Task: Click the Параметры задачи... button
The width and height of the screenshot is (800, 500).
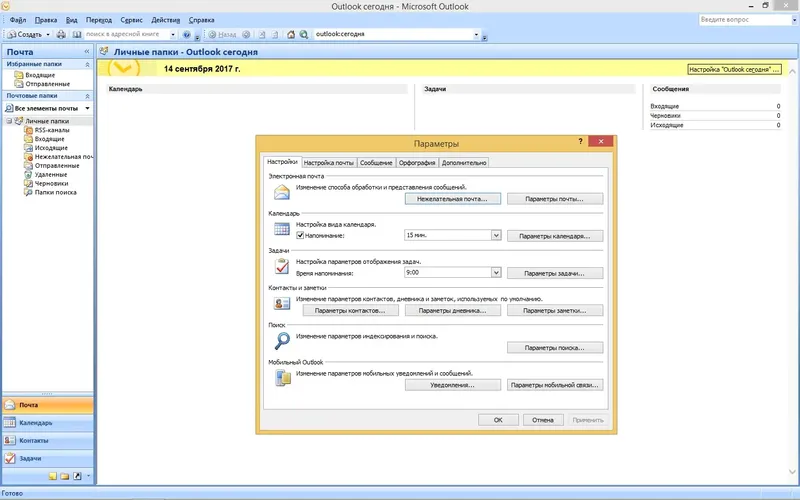Action: 555,273
